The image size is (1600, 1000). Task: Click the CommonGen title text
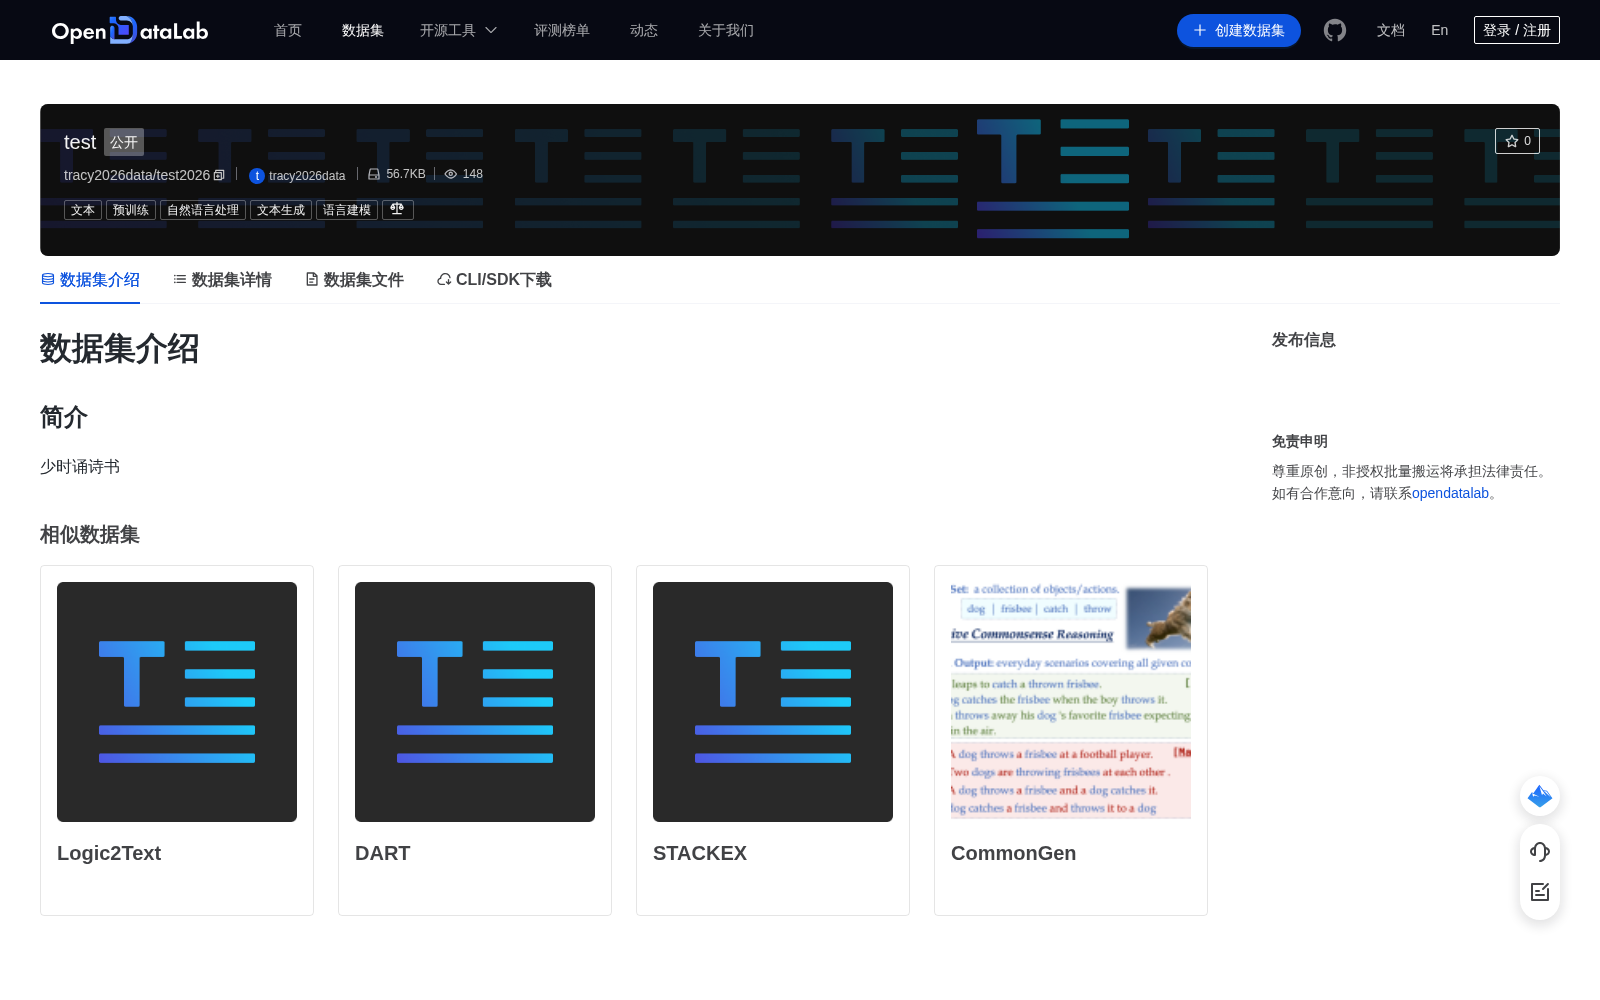pos(1014,853)
